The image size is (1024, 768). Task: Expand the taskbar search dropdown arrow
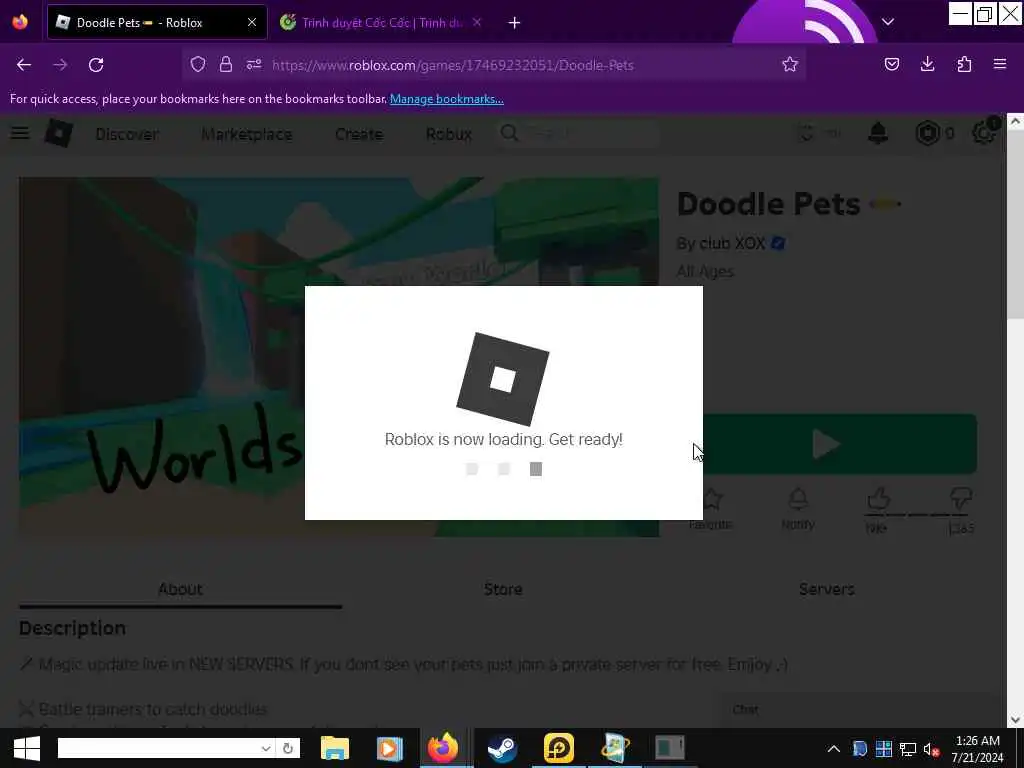266,748
